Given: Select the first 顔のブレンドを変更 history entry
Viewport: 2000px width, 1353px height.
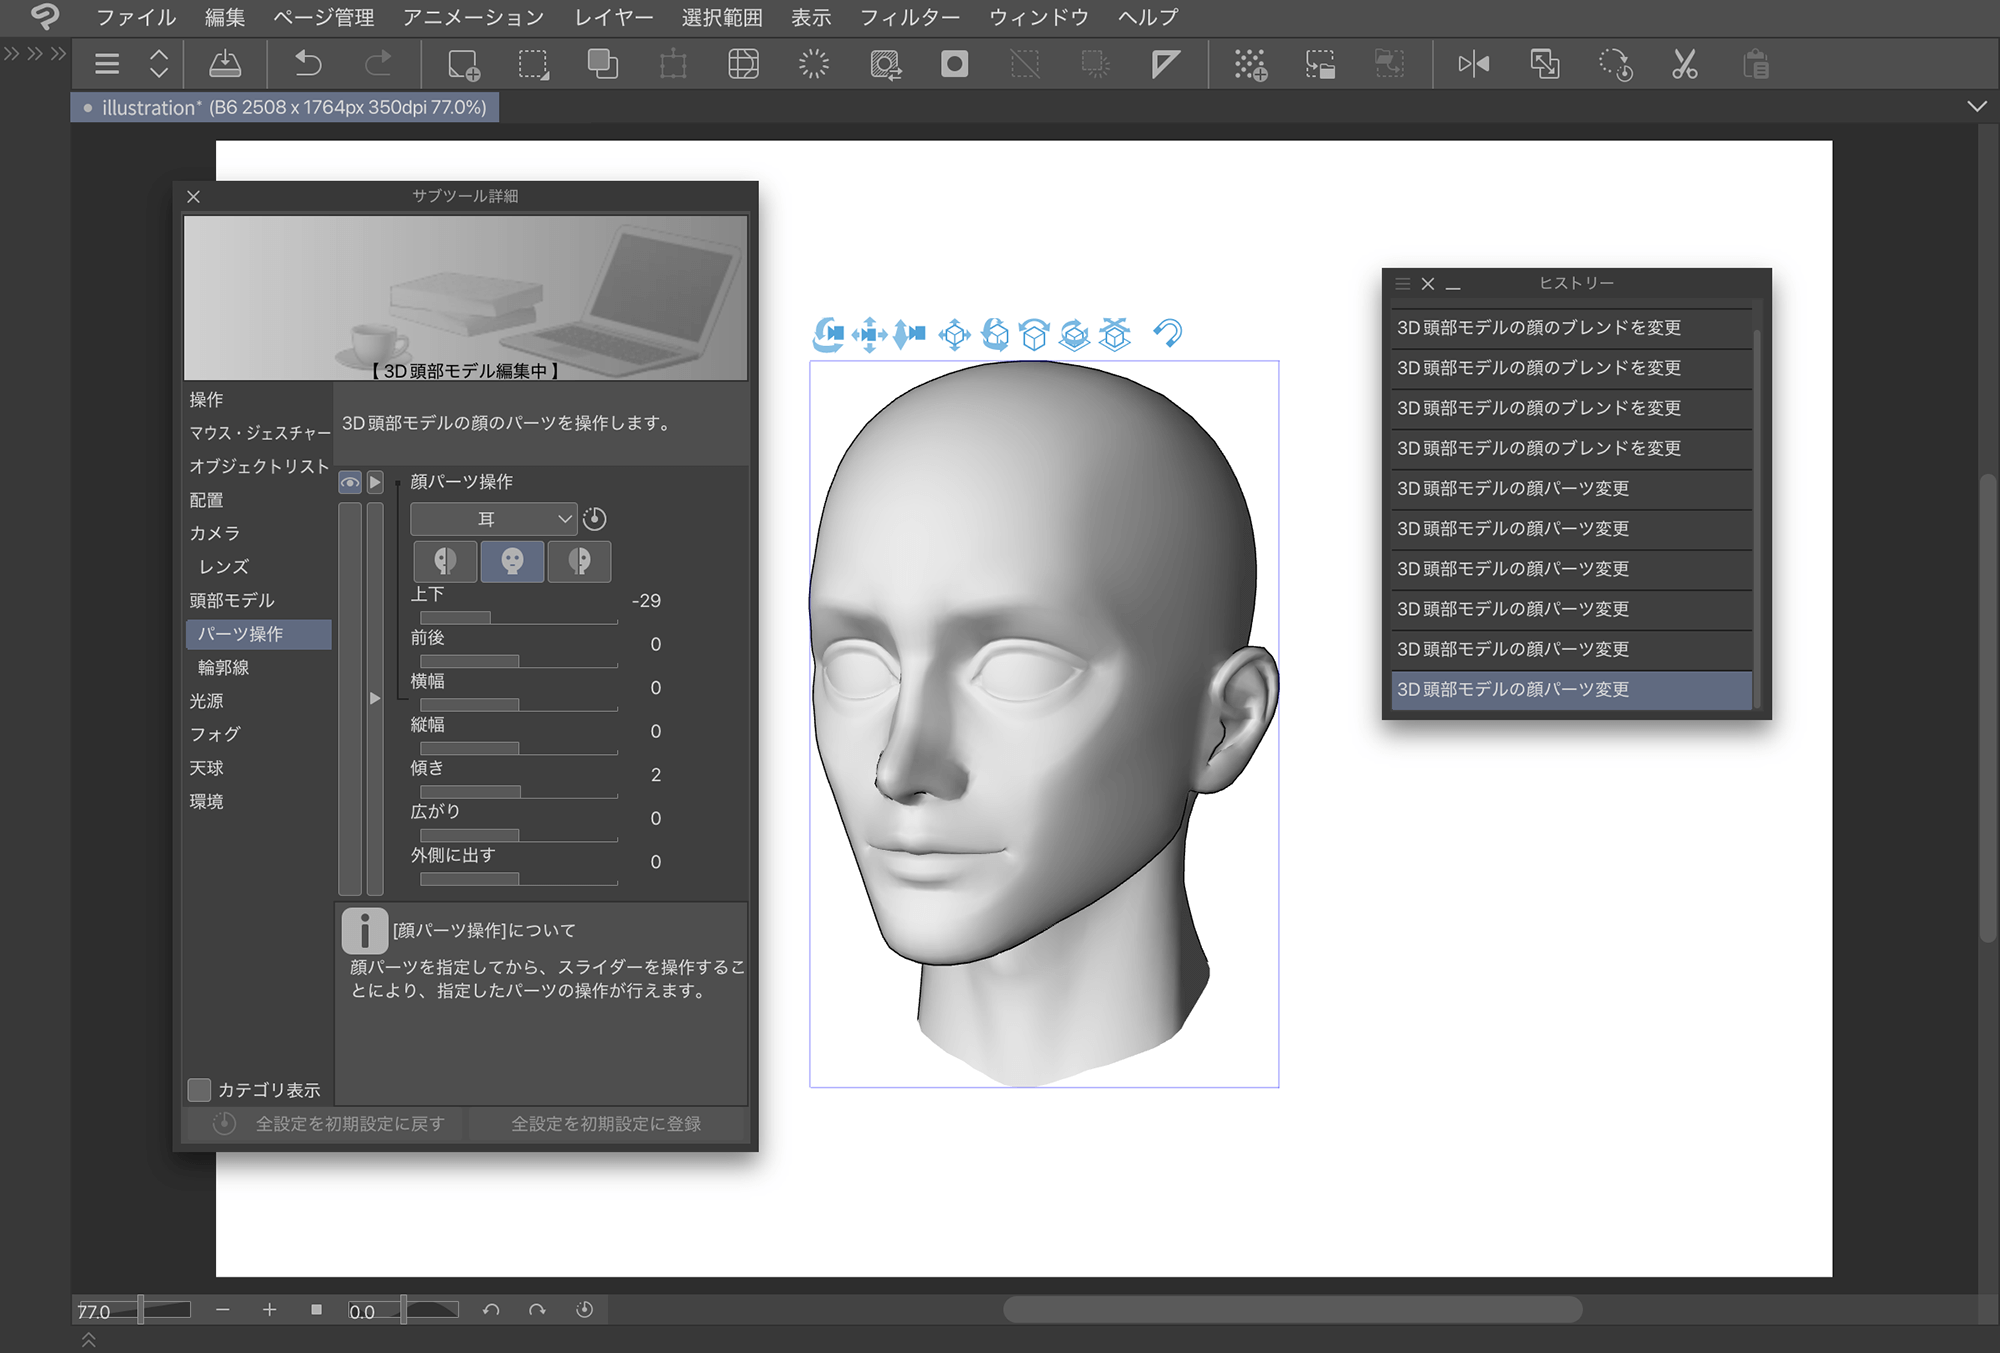Looking at the screenshot, I should click(1571, 328).
